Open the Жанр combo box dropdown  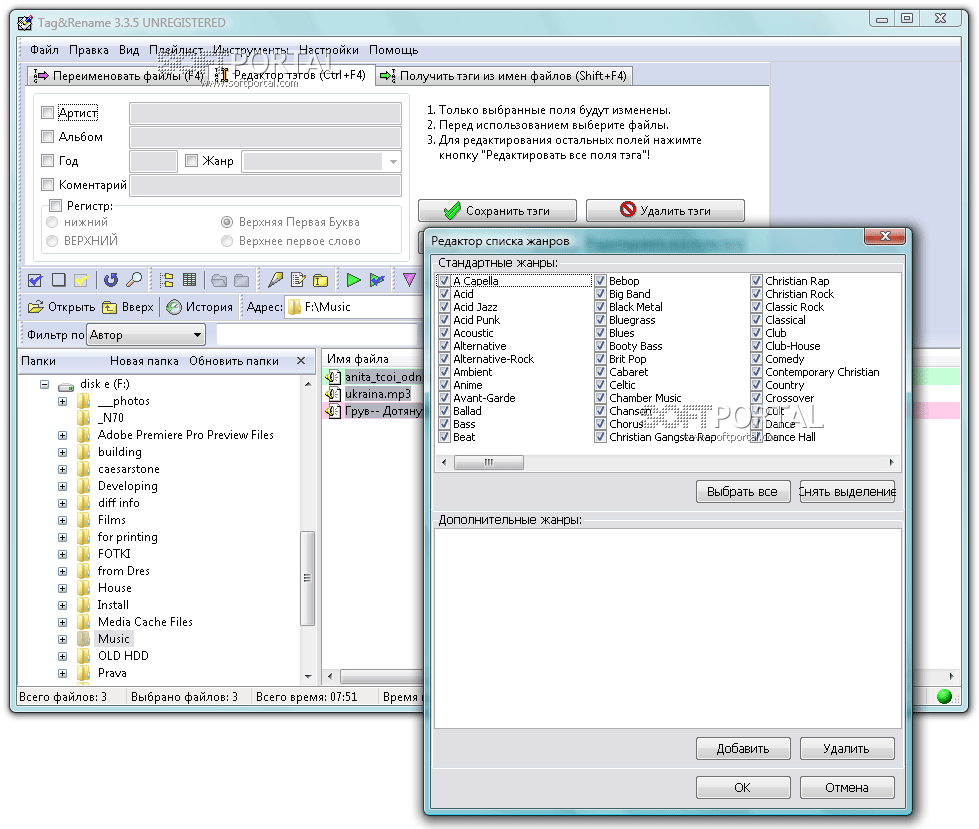393,161
